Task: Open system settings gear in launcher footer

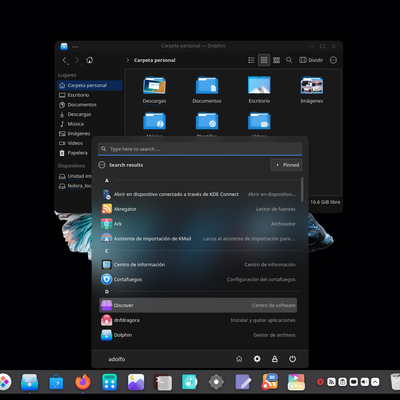Action: 257,359
